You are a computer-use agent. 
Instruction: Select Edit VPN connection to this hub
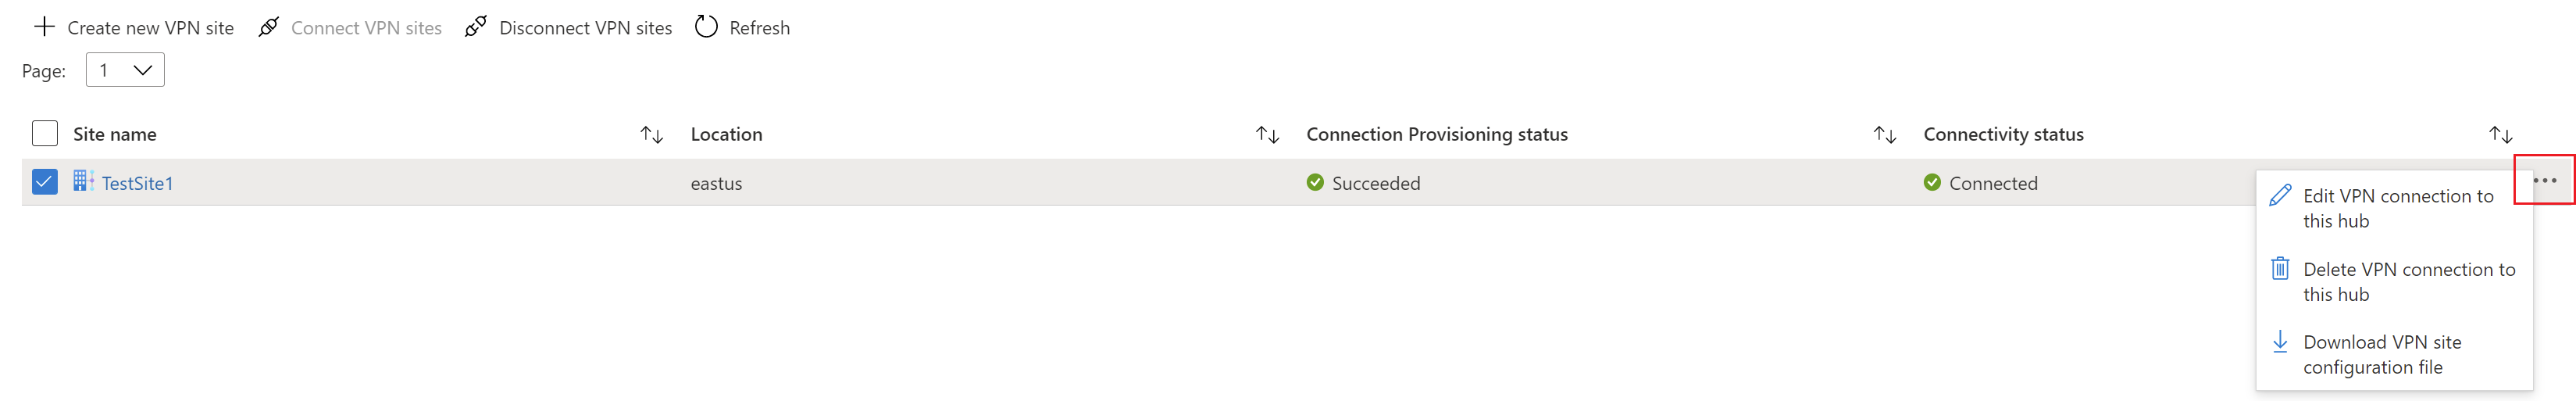click(x=2397, y=208)
